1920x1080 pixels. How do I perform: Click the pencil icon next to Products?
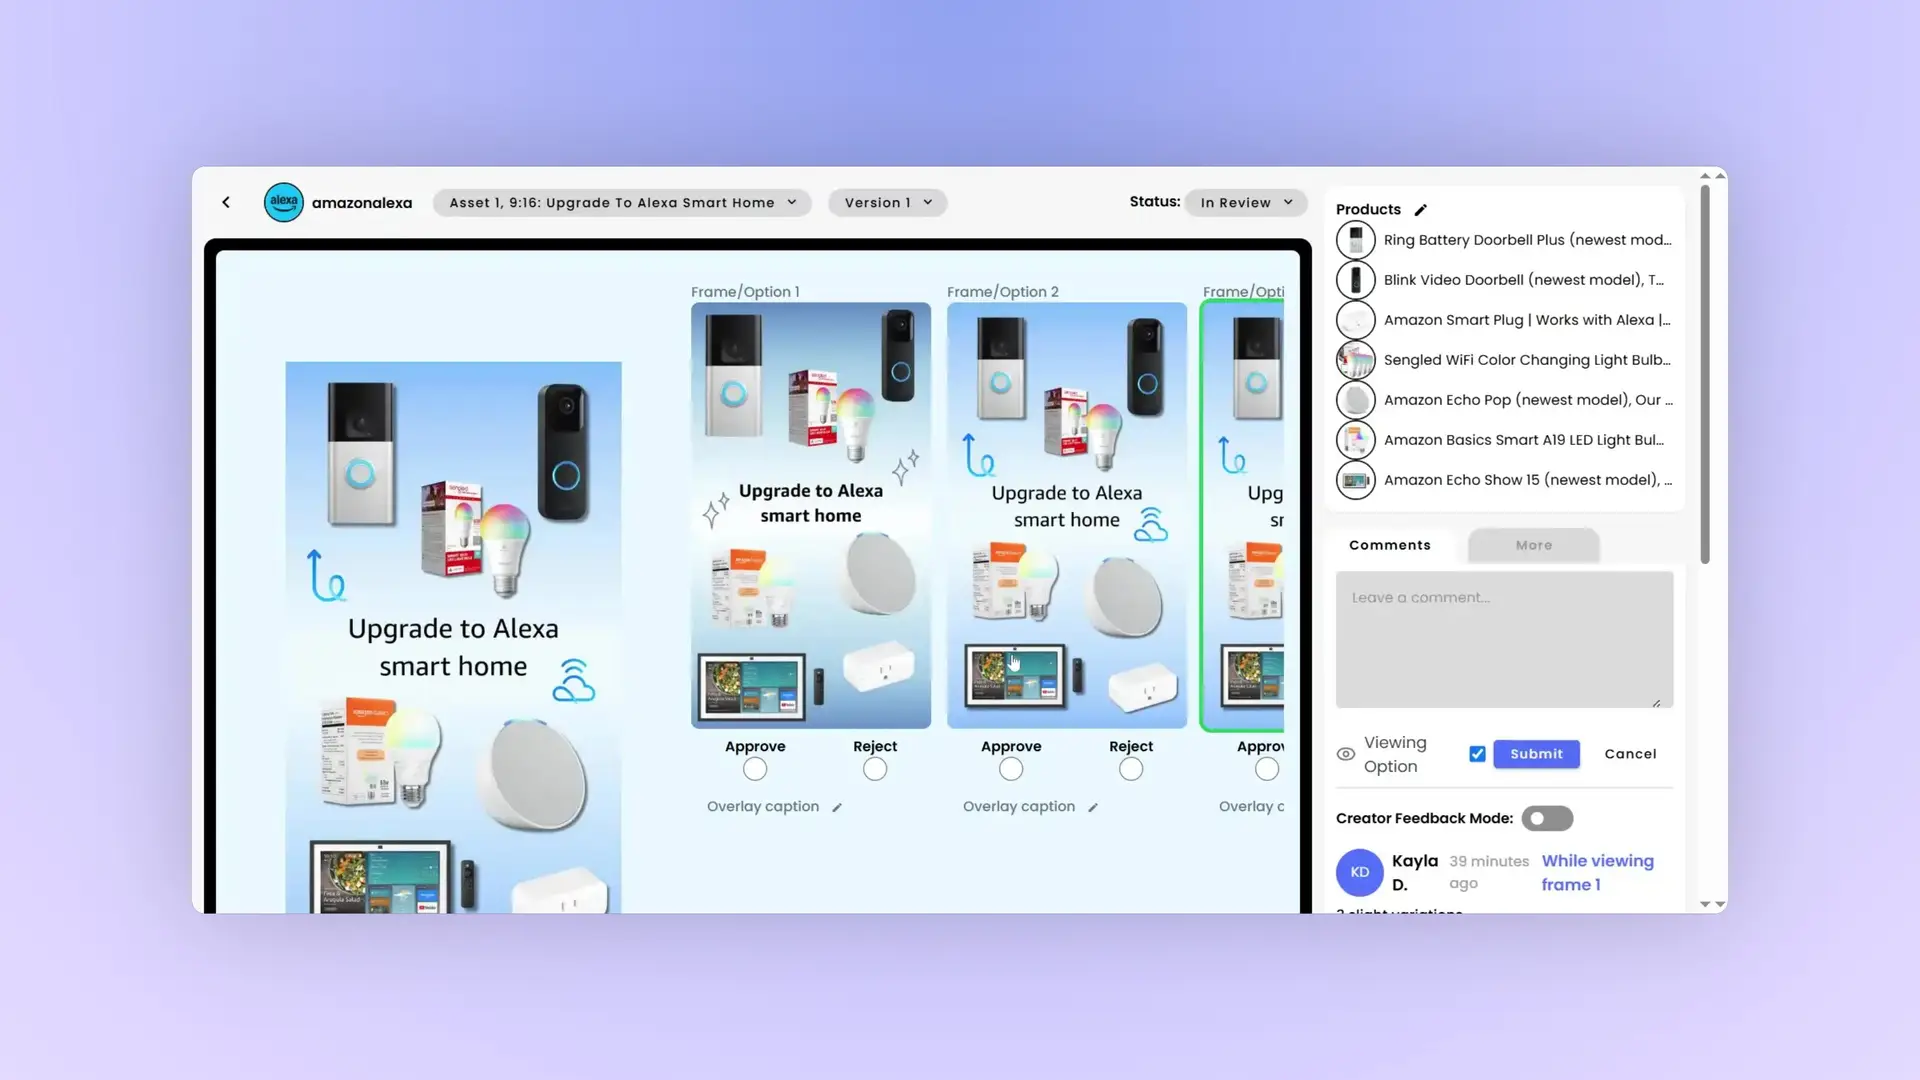[1421, 209]
